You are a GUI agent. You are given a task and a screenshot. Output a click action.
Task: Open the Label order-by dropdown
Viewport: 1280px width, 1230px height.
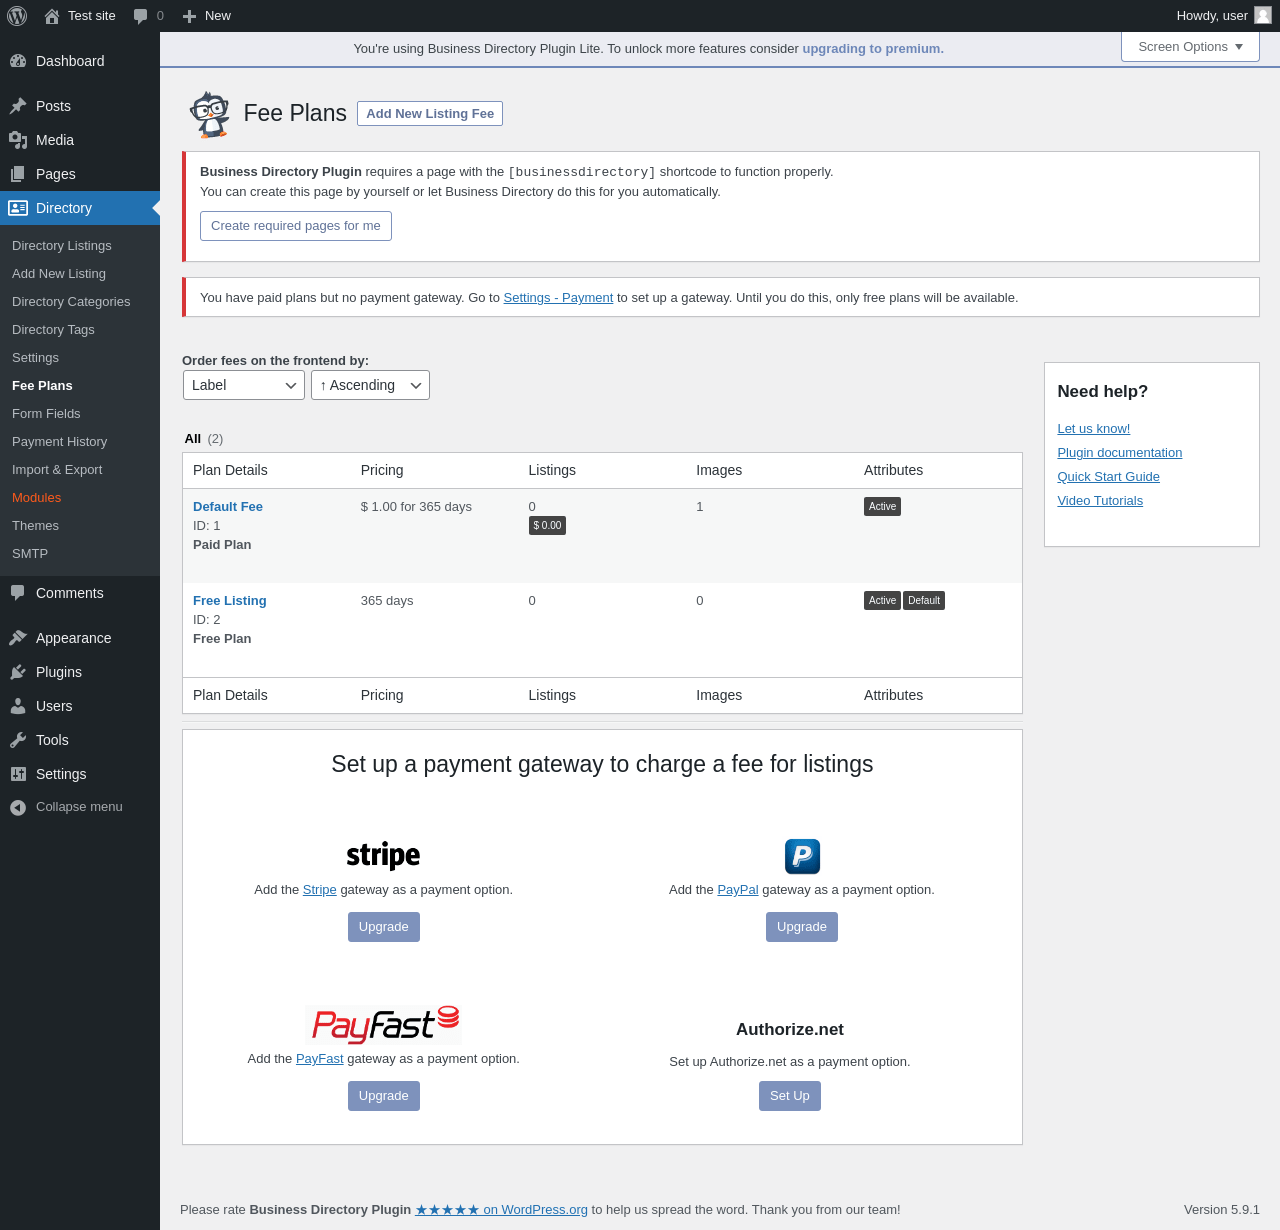coord(244,385)
